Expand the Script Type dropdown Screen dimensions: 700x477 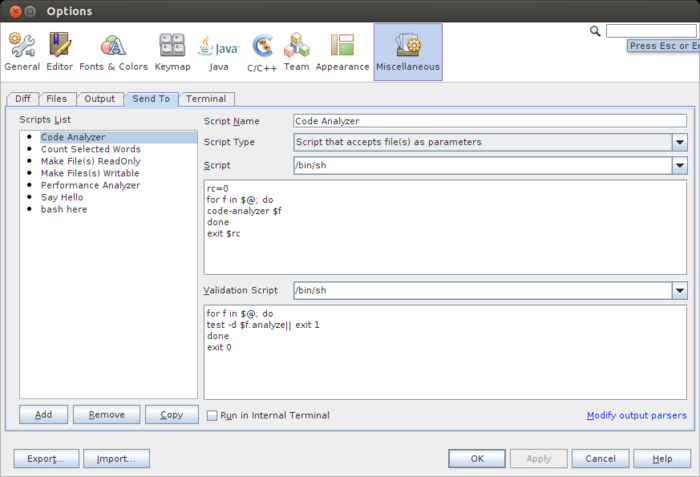click(x=679, y=142)
